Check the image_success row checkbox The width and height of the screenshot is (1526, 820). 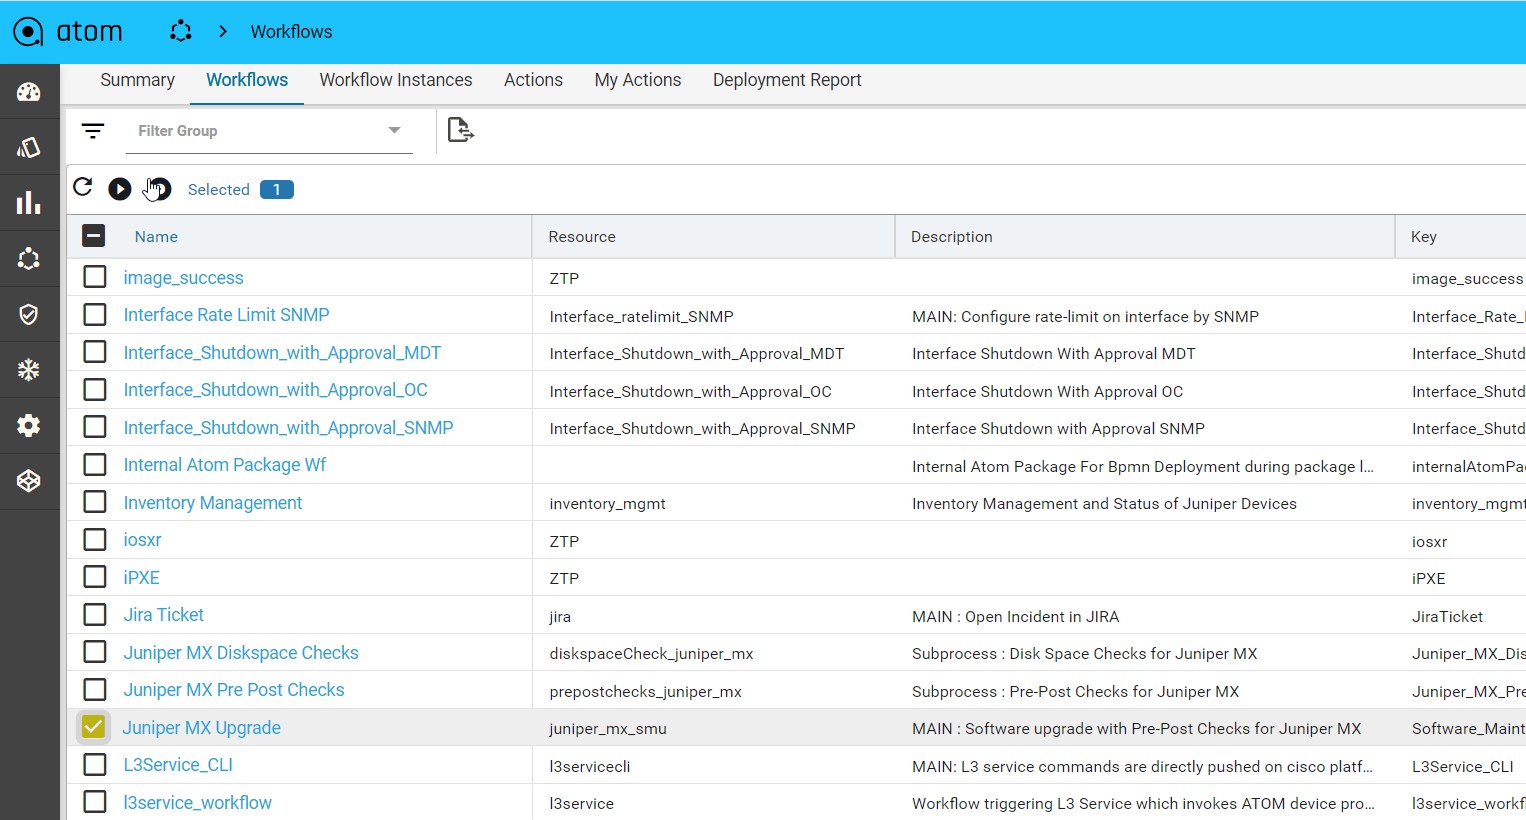tap(95, 277)
